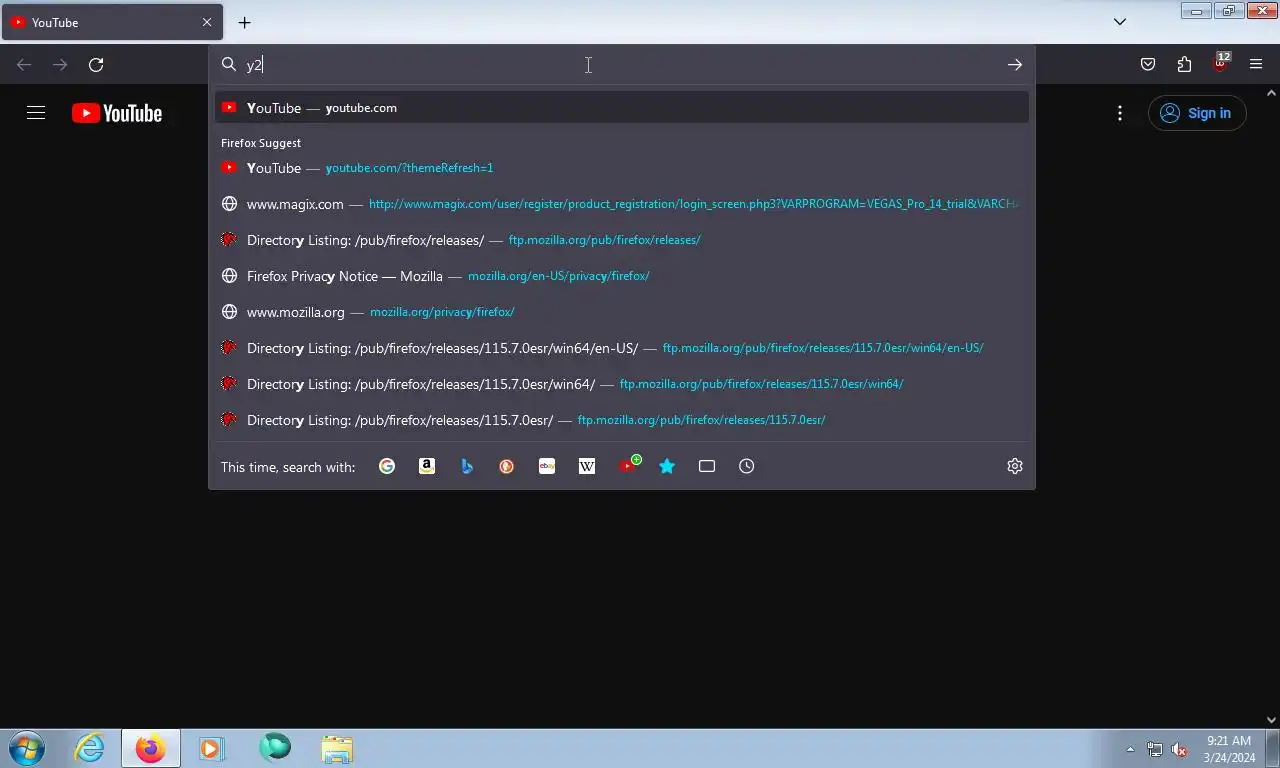The height and width of the screenshot is (768, 1280).
Task: Open the Save to Pocket icon
Action: click(1148, 65)
